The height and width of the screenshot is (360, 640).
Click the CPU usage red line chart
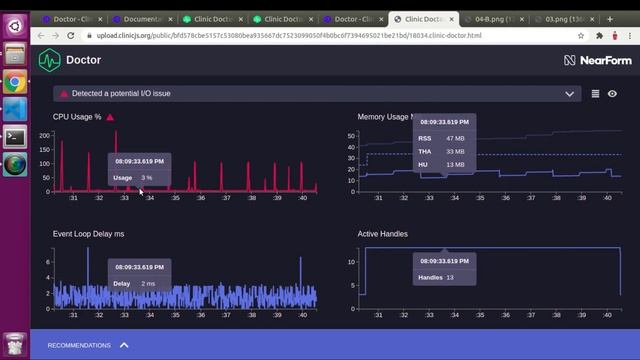186,162
